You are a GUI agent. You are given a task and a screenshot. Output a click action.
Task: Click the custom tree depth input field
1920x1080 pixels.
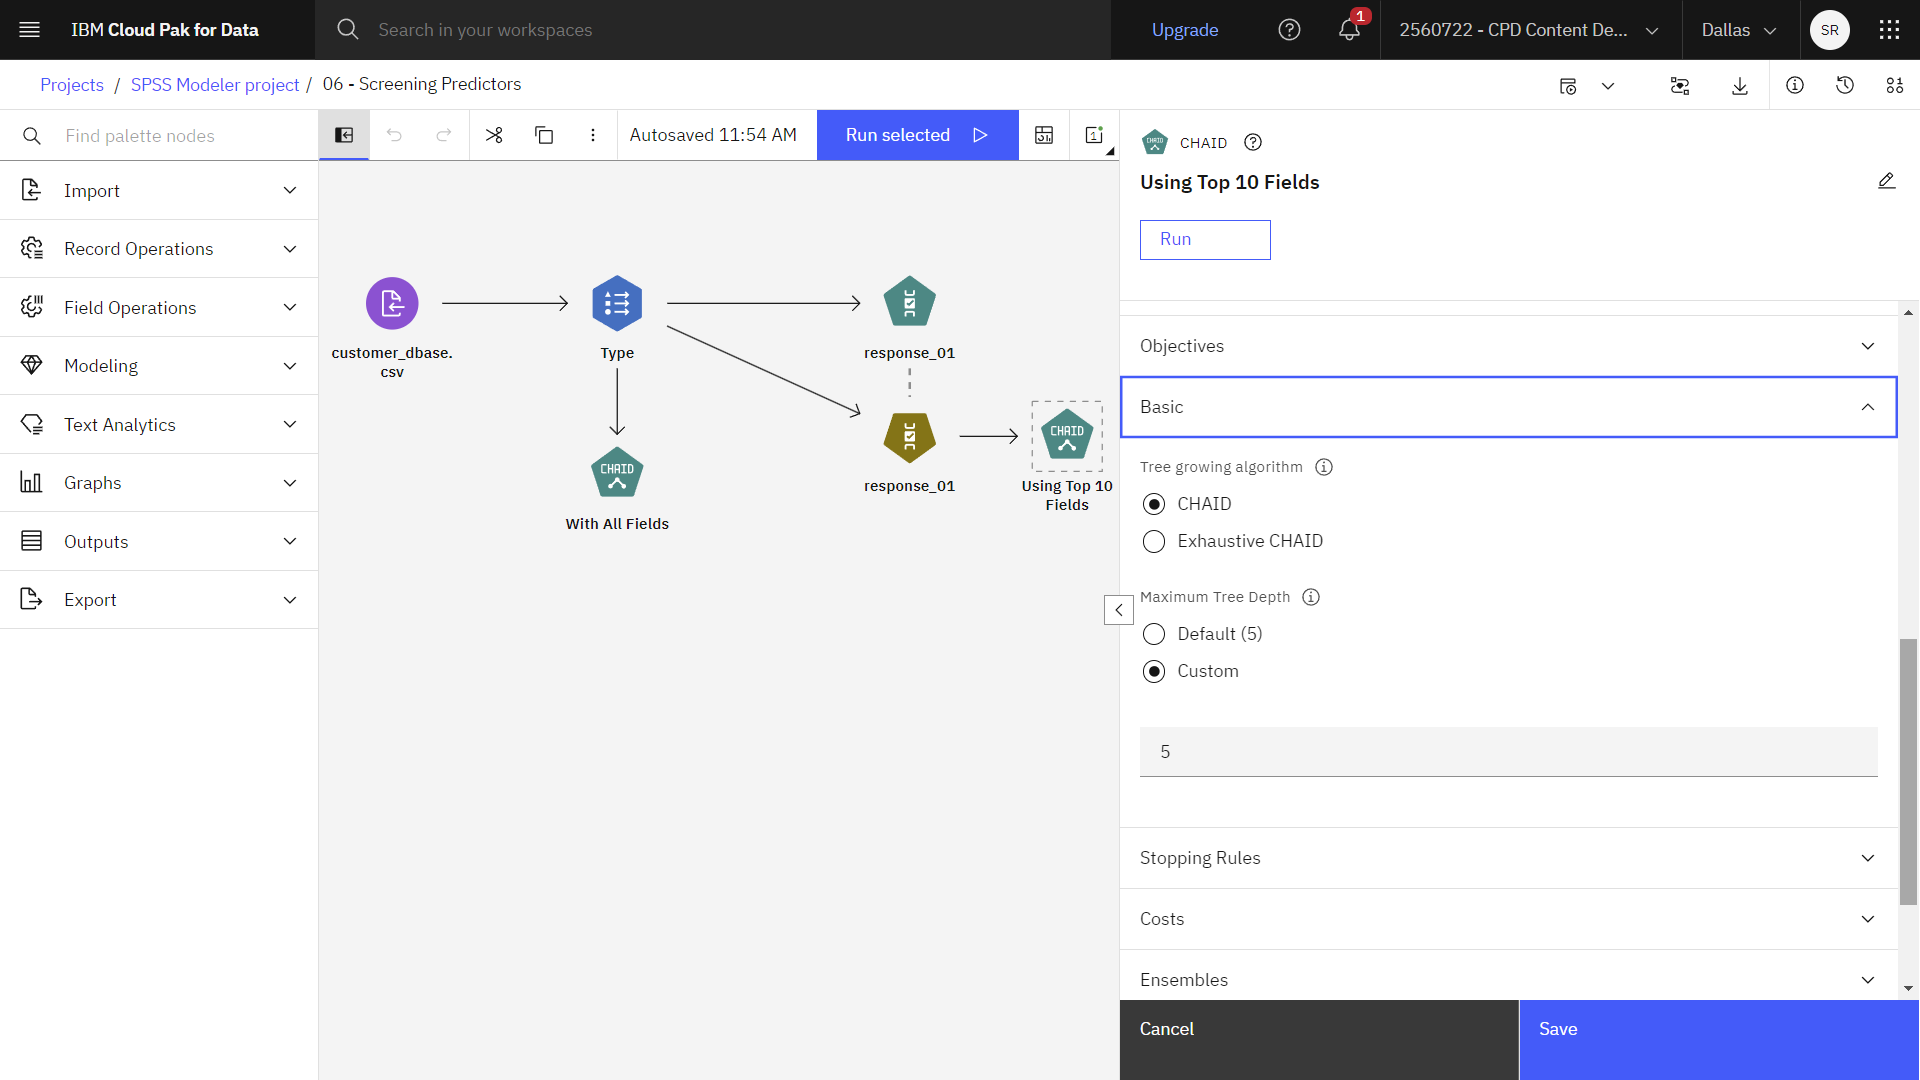(1508, 752)
